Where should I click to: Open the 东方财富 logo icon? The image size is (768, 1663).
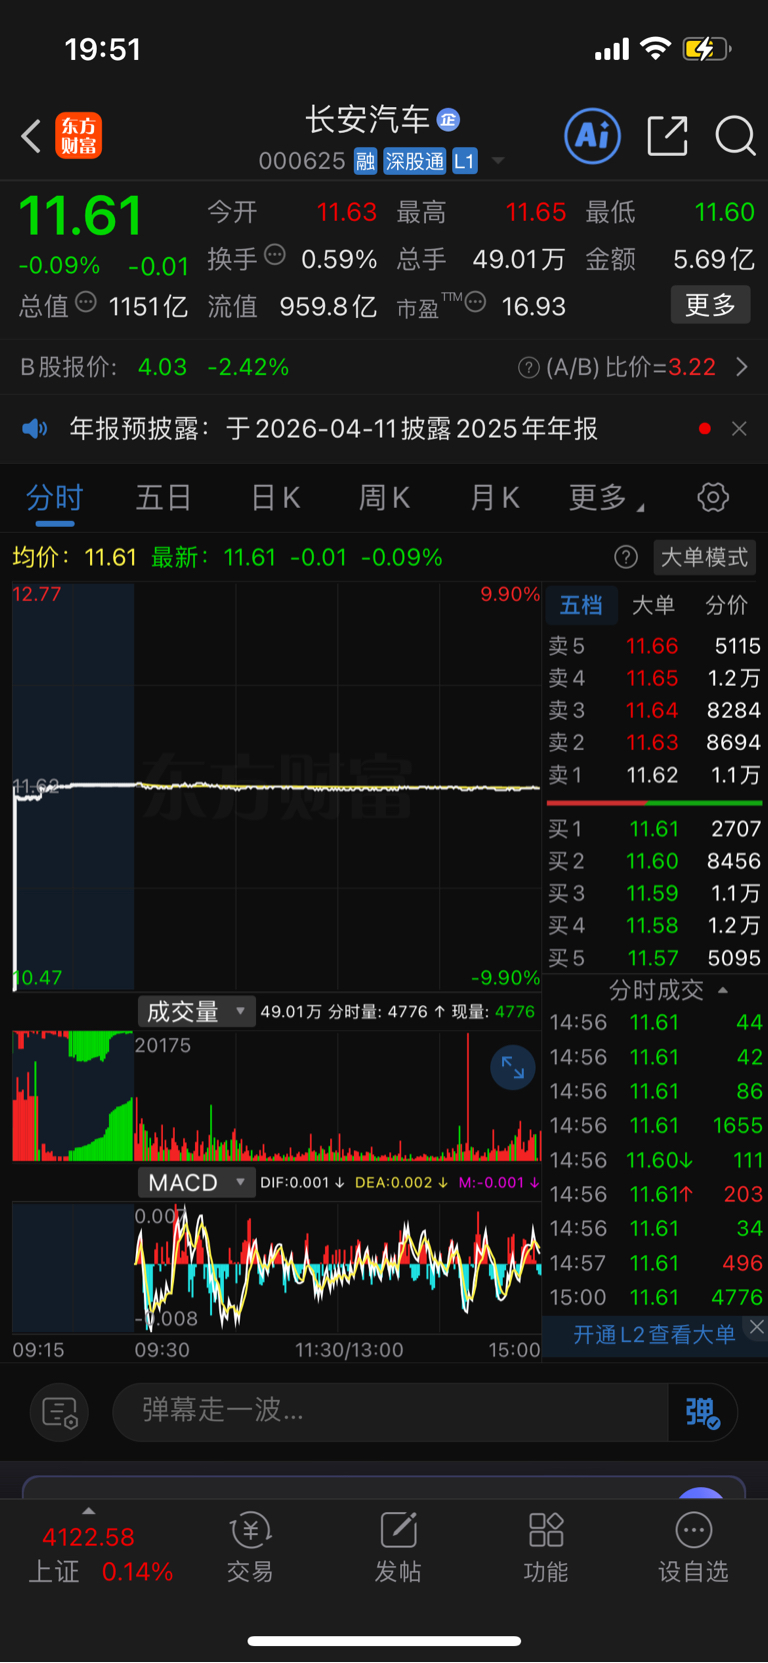[78, 136]
